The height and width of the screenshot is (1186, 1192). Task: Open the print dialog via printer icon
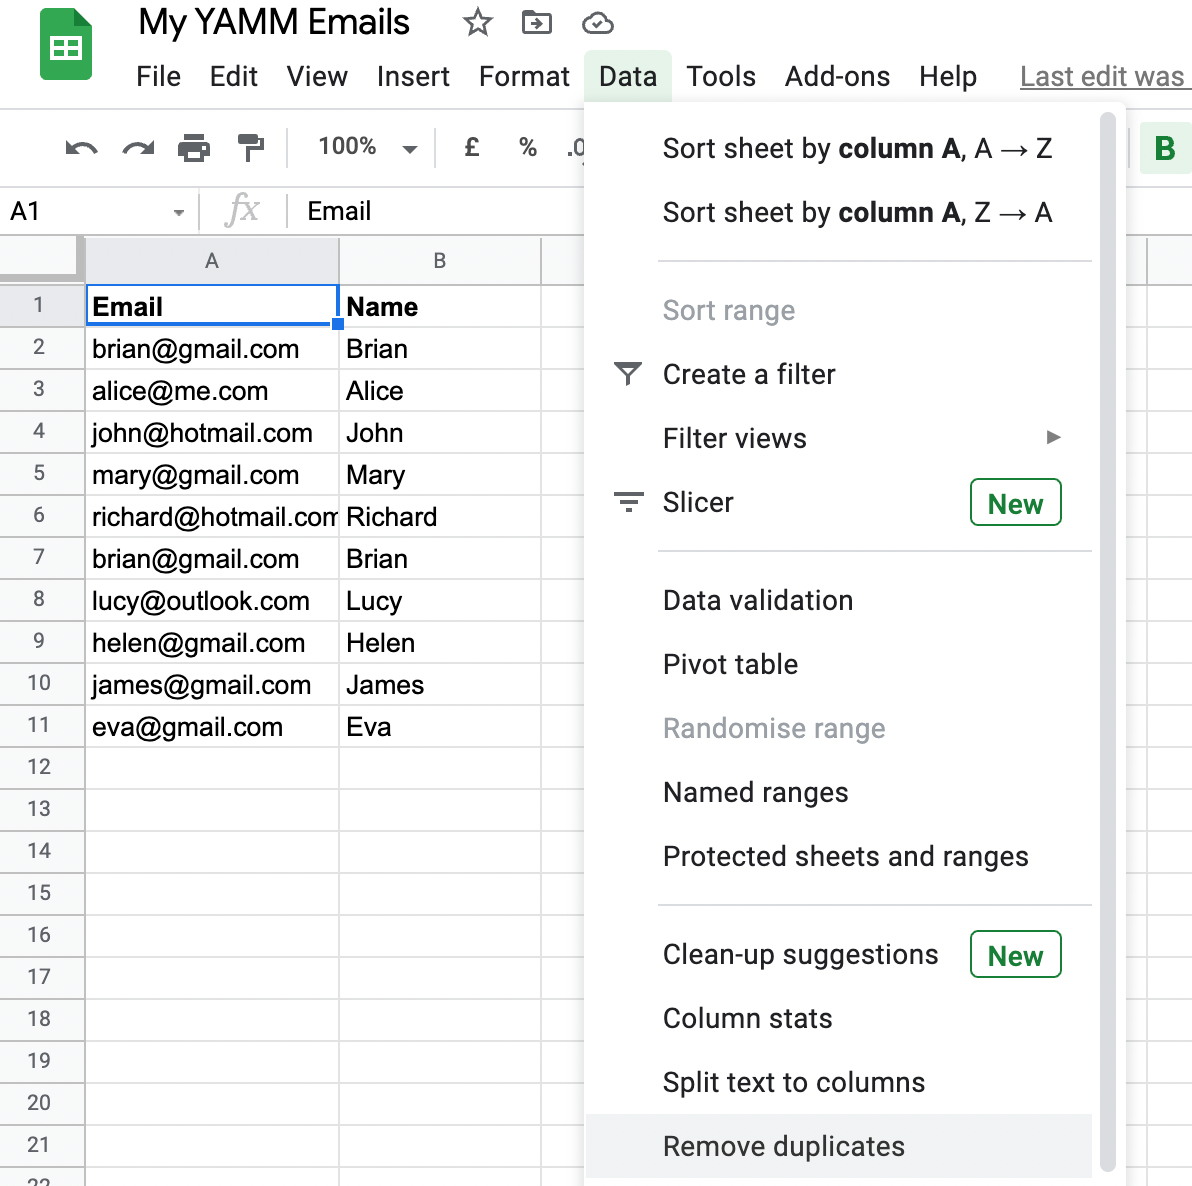[194, 148]
